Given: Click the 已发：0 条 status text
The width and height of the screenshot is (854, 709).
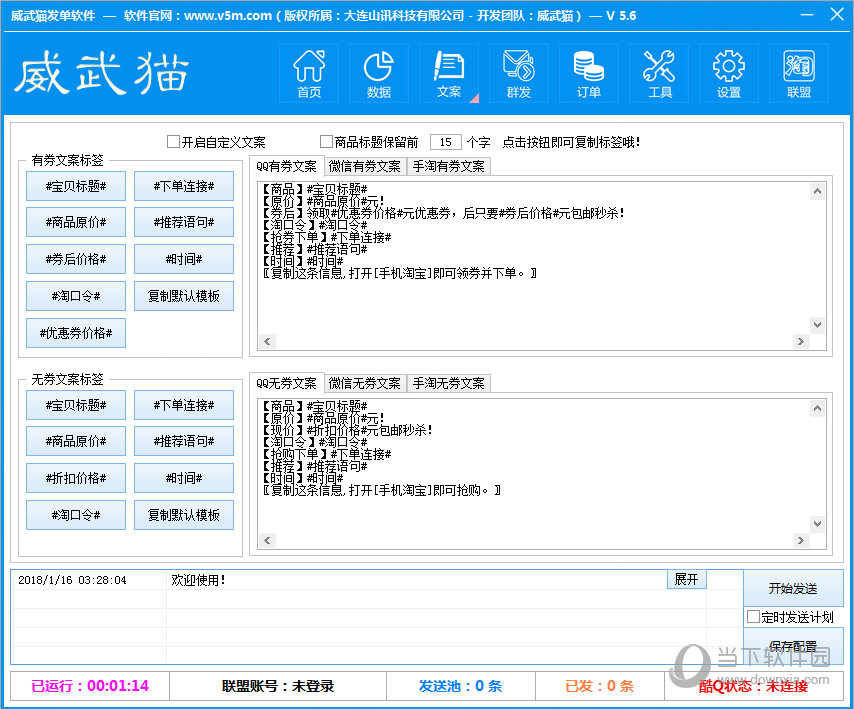Looking at the screenshot, I should point(600,686).
